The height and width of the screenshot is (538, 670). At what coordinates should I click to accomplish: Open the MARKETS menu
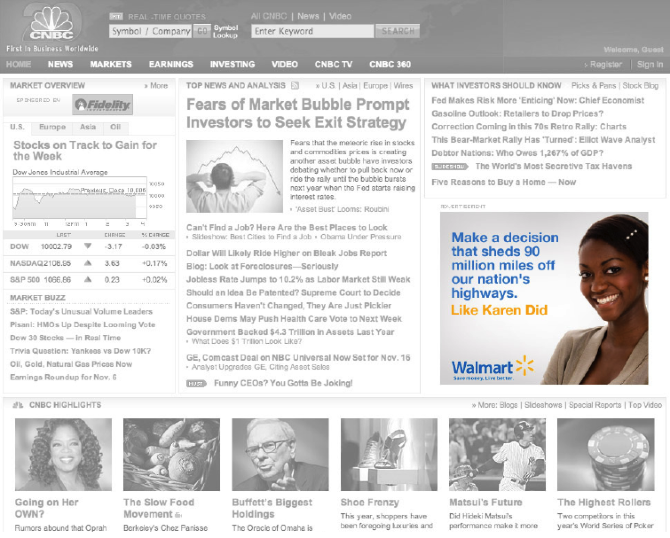(x=111, y=64)
